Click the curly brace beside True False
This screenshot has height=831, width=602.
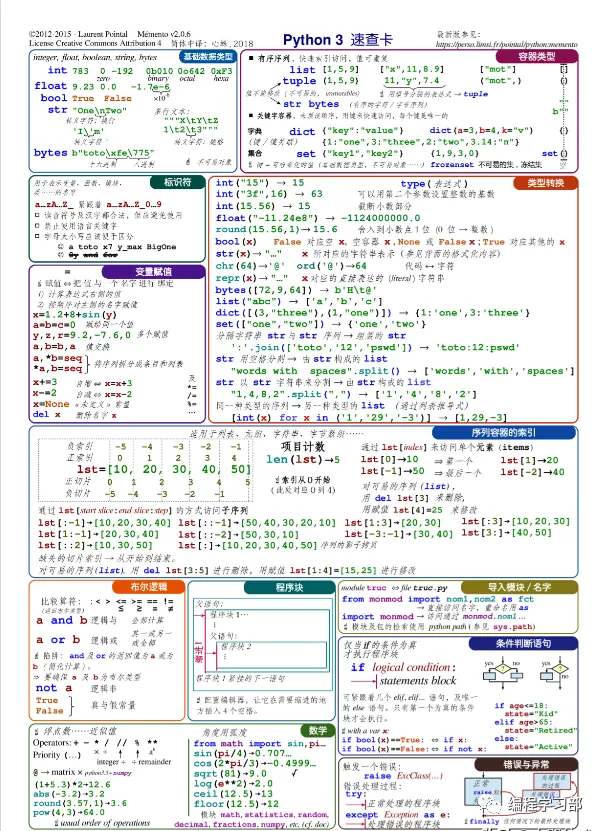(72, 705)
